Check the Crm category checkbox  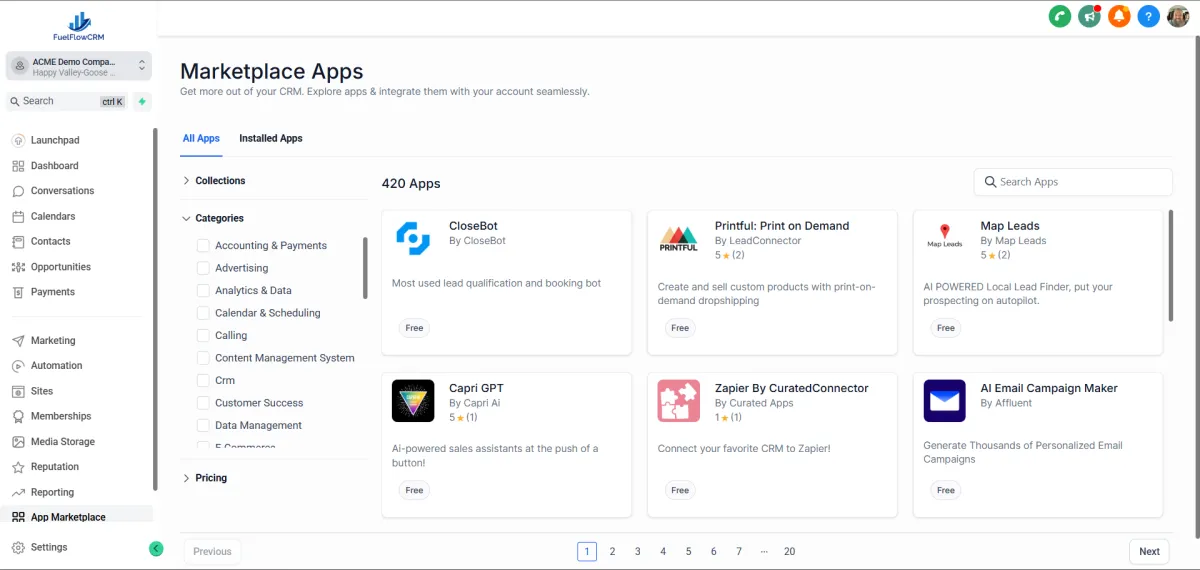click(x=203, y=380)
